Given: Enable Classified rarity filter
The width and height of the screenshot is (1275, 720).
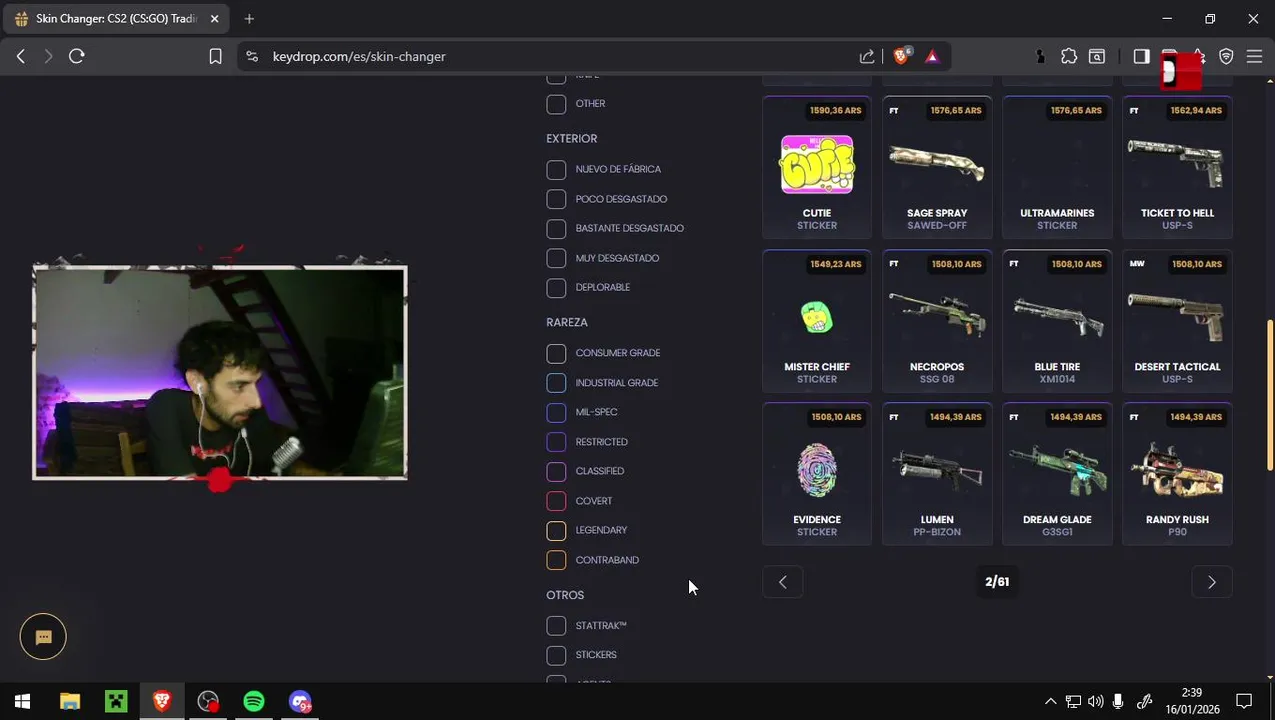Looking at the screenshot, I should click(556, 471).
